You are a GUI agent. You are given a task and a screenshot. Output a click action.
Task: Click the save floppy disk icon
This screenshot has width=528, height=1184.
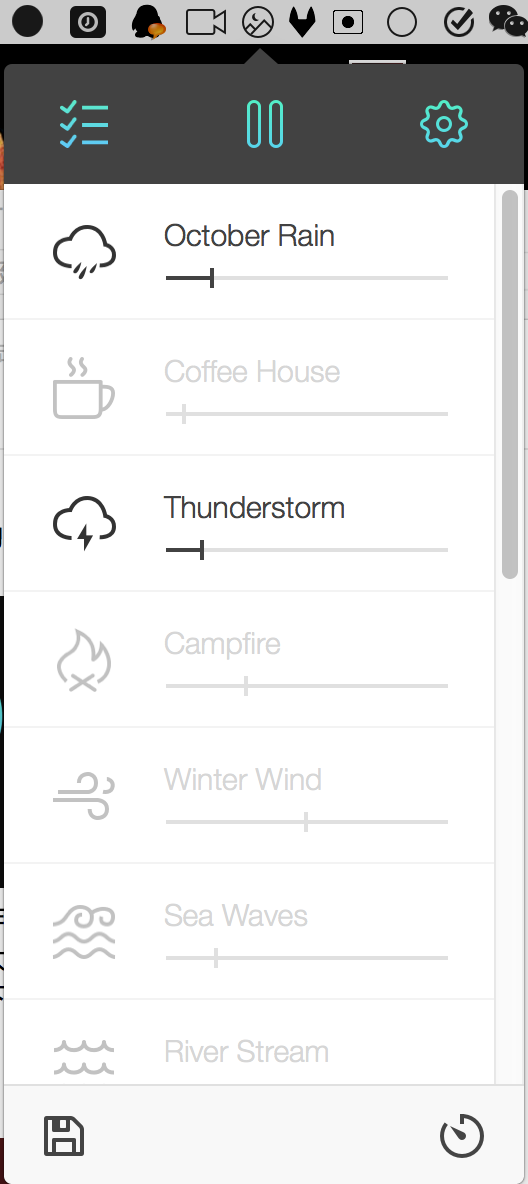click(x=64, y=1136)
